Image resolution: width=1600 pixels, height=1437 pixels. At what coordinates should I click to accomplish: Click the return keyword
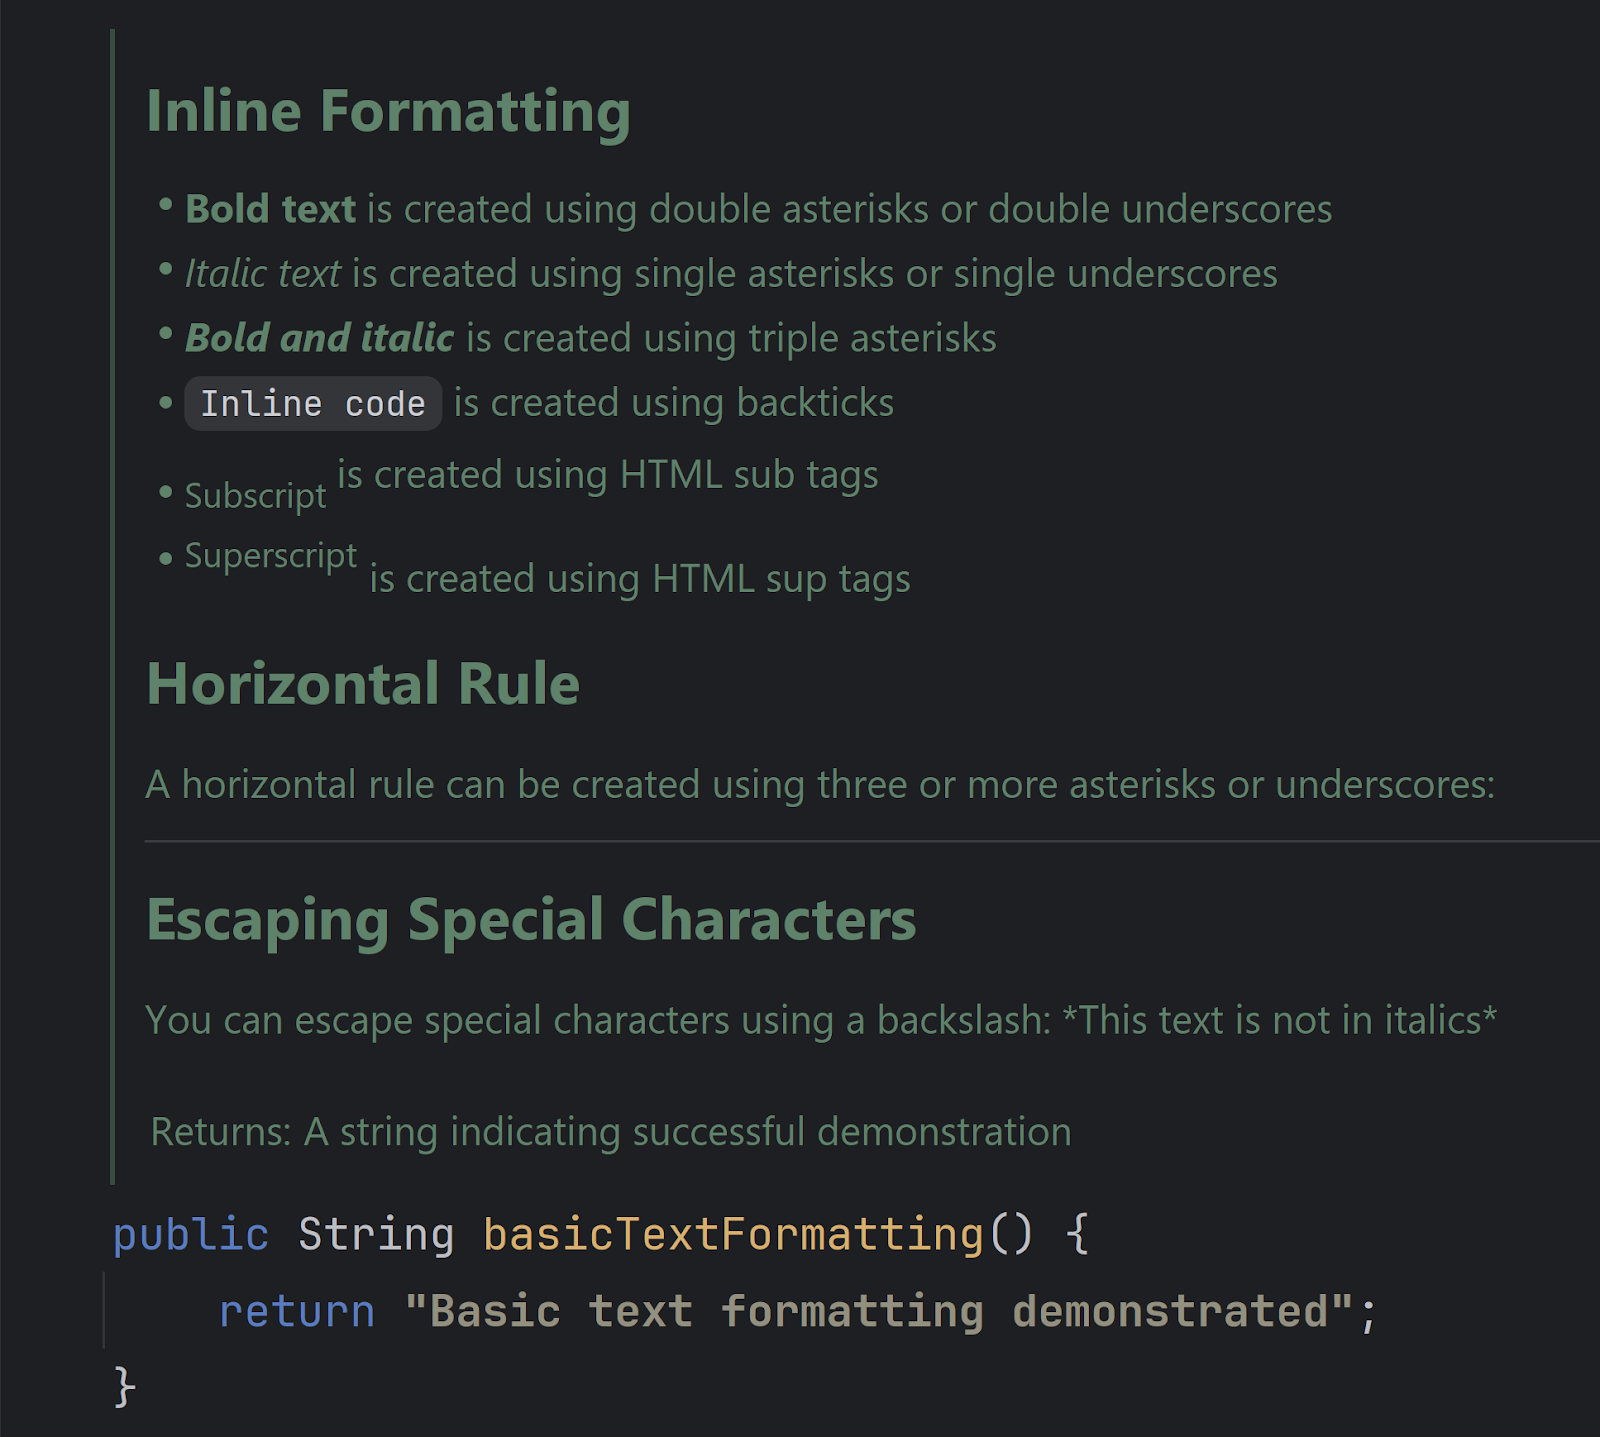pyautogui.click(x=297, y=1311)
